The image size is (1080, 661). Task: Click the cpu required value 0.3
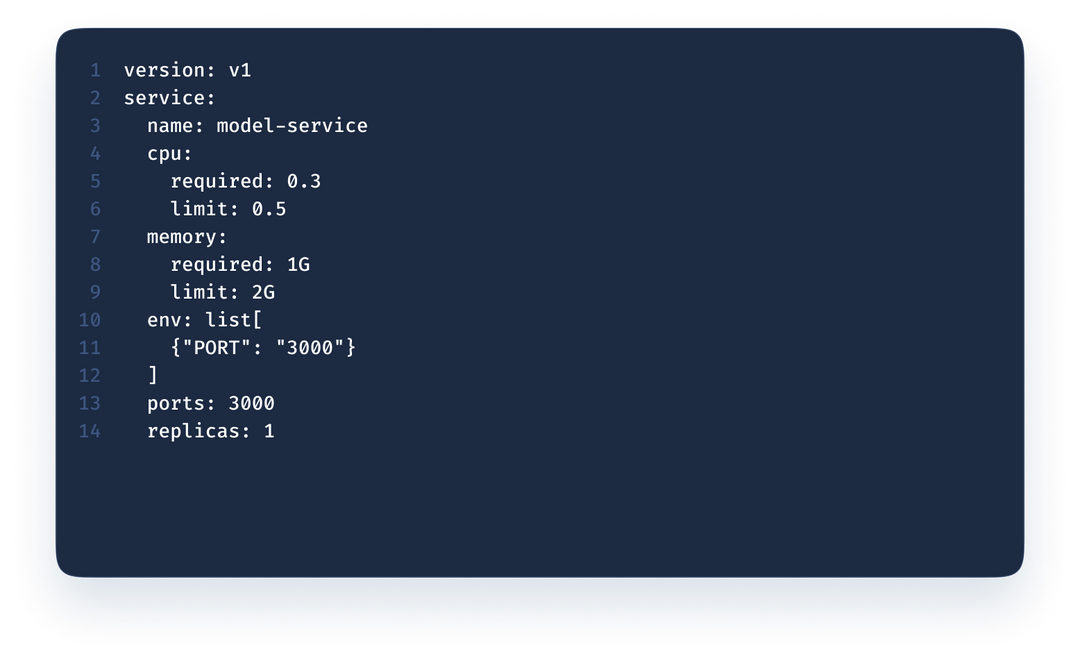point(304,182)
